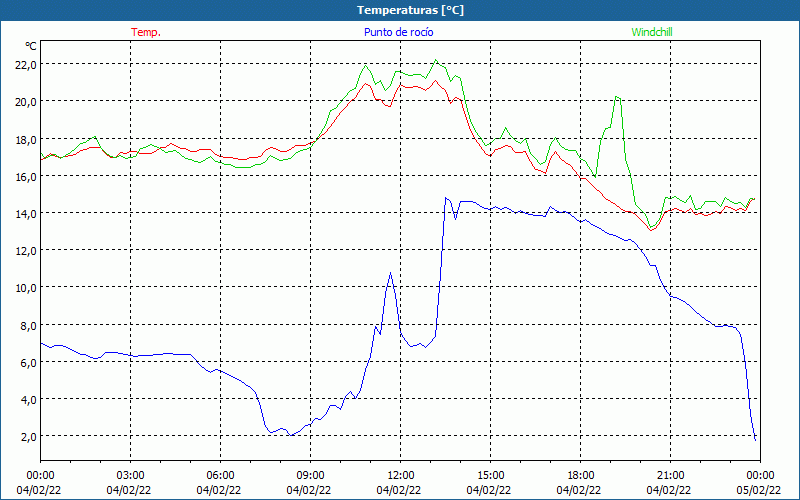Viewport: 800px width, 500px height.
Task: Select the blue Punto de rocío legend label
Action: click(x=399, y=32)
